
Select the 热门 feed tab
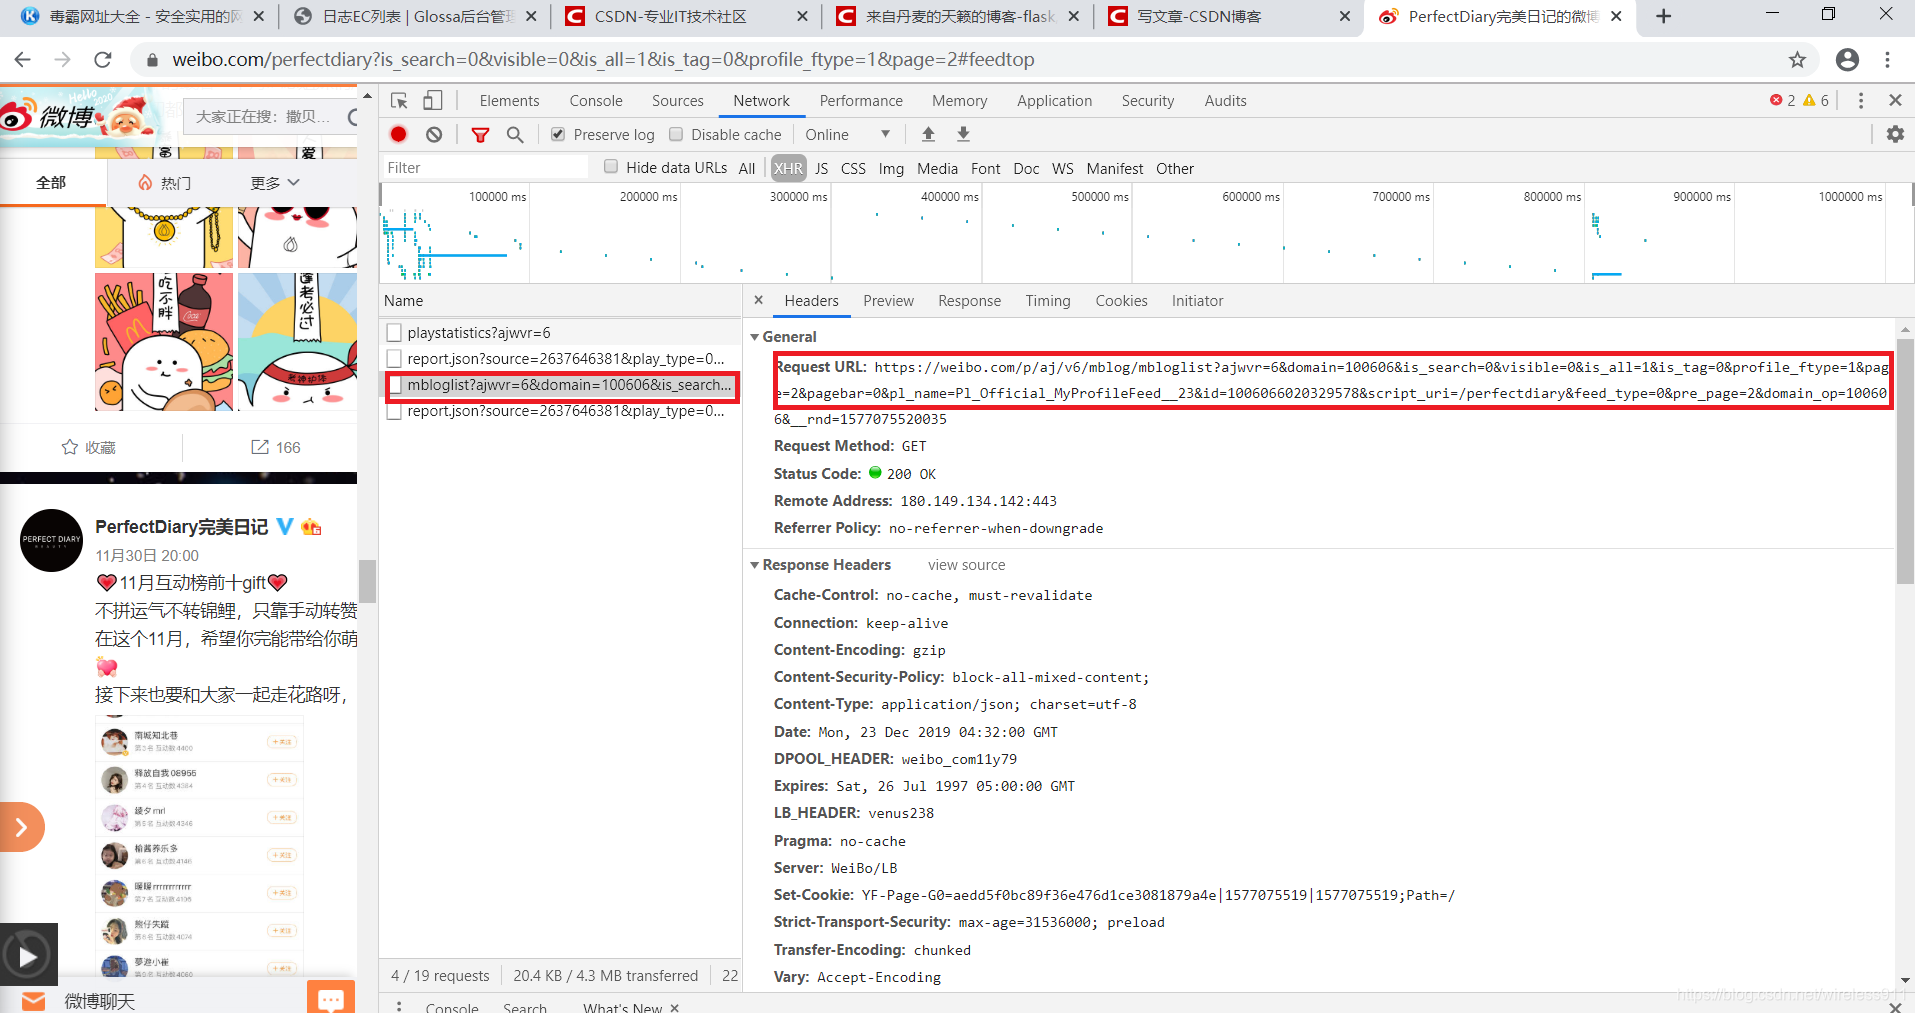(164, 183)
